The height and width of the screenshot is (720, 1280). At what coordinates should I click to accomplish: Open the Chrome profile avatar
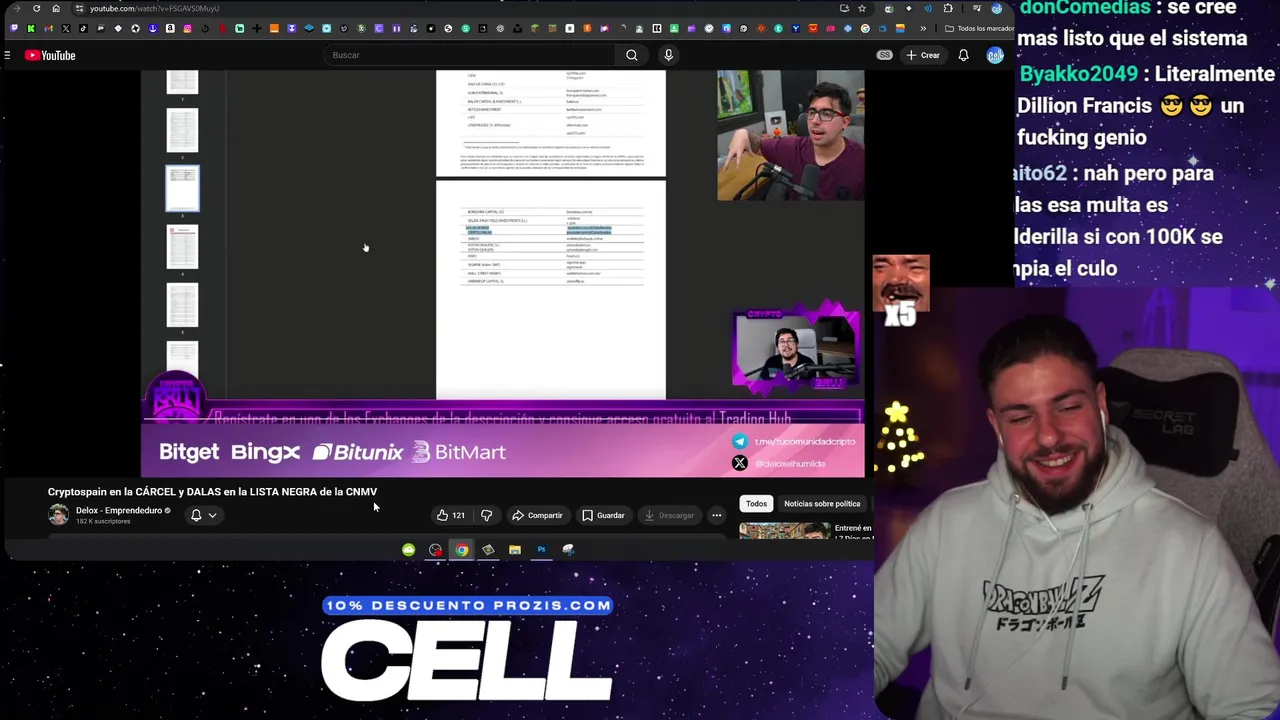[996, 8]
